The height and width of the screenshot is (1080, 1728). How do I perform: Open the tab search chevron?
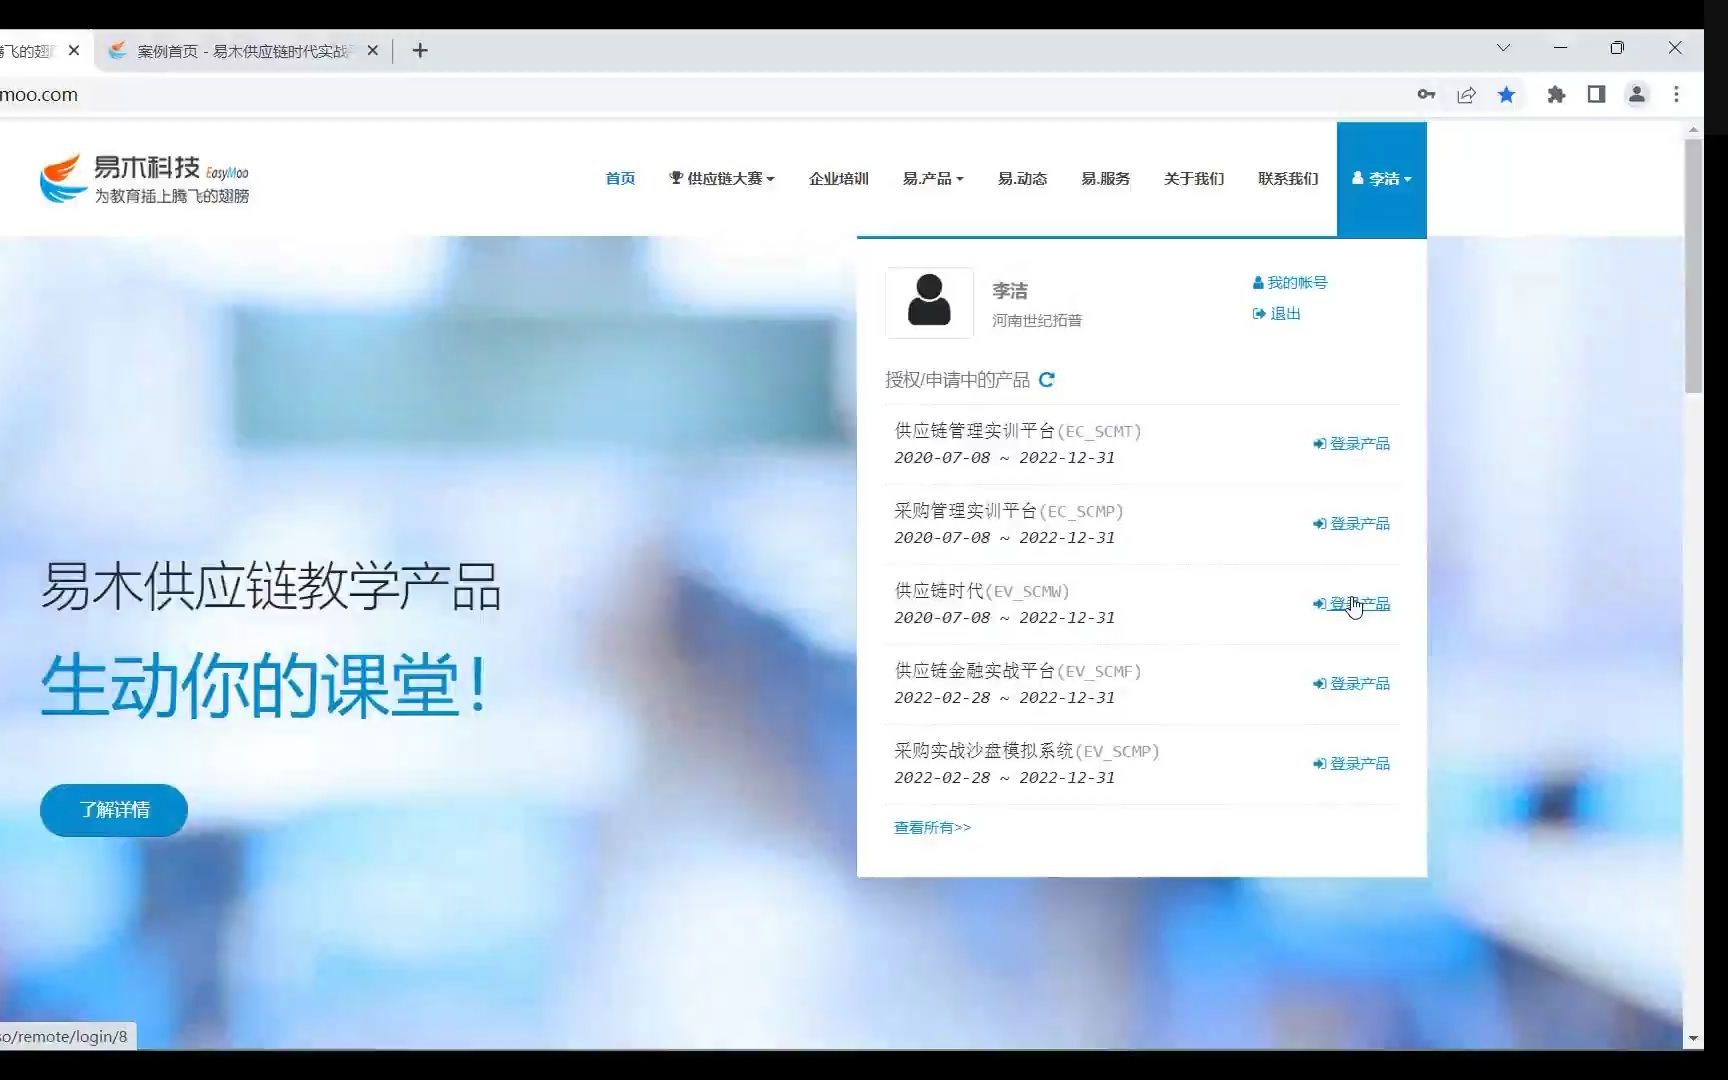coord(1503,48)
